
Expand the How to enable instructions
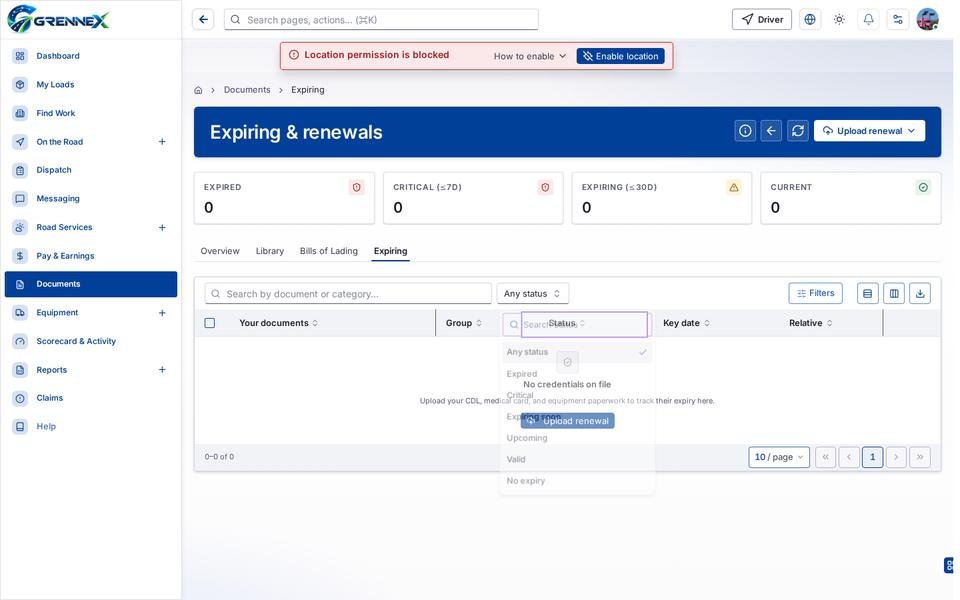[530, 56]
